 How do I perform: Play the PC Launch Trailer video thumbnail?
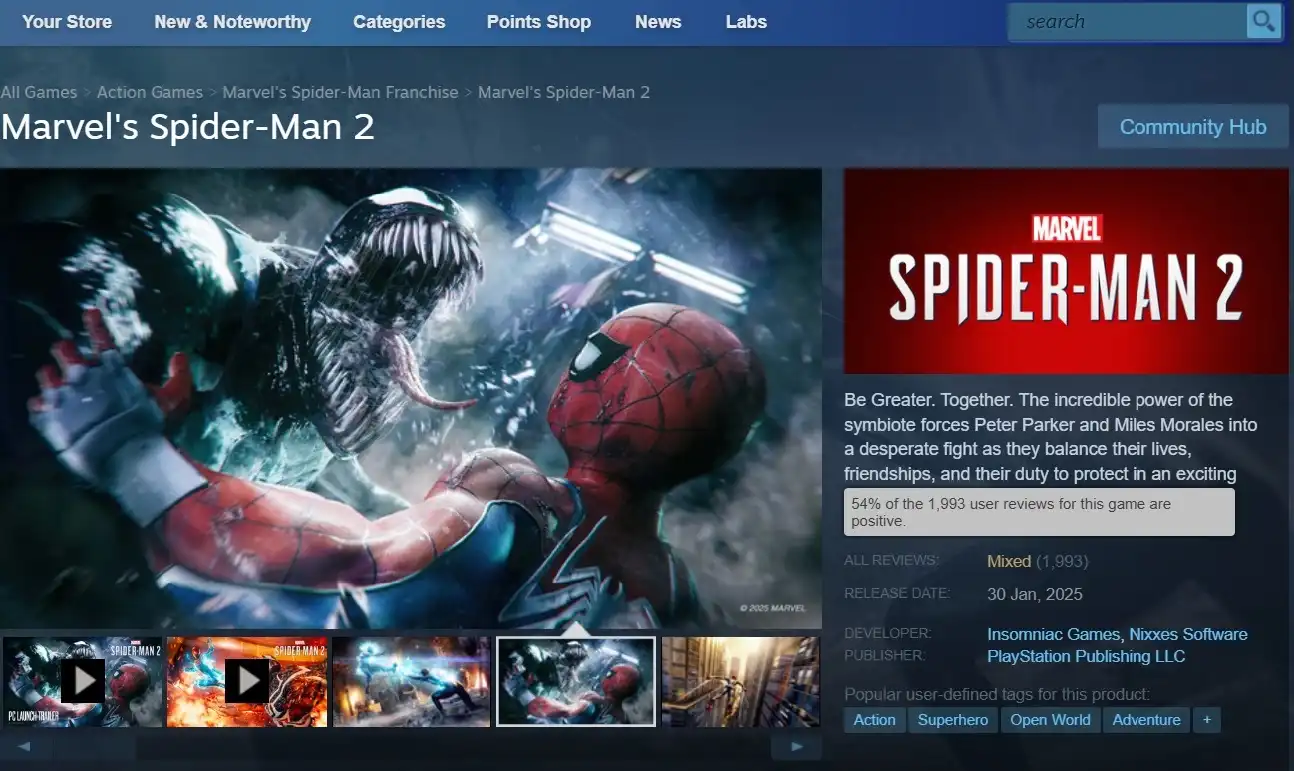pyautogui.click(x=82, y=680)
